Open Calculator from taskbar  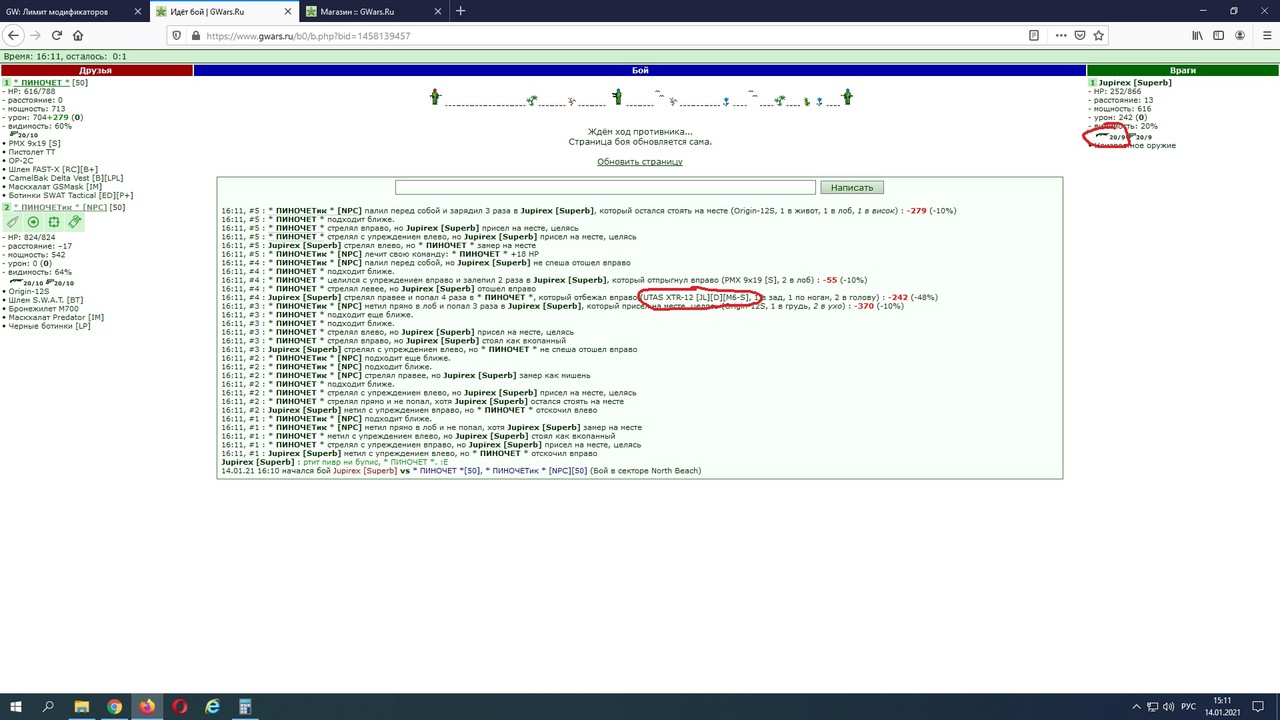pos(245,706)
